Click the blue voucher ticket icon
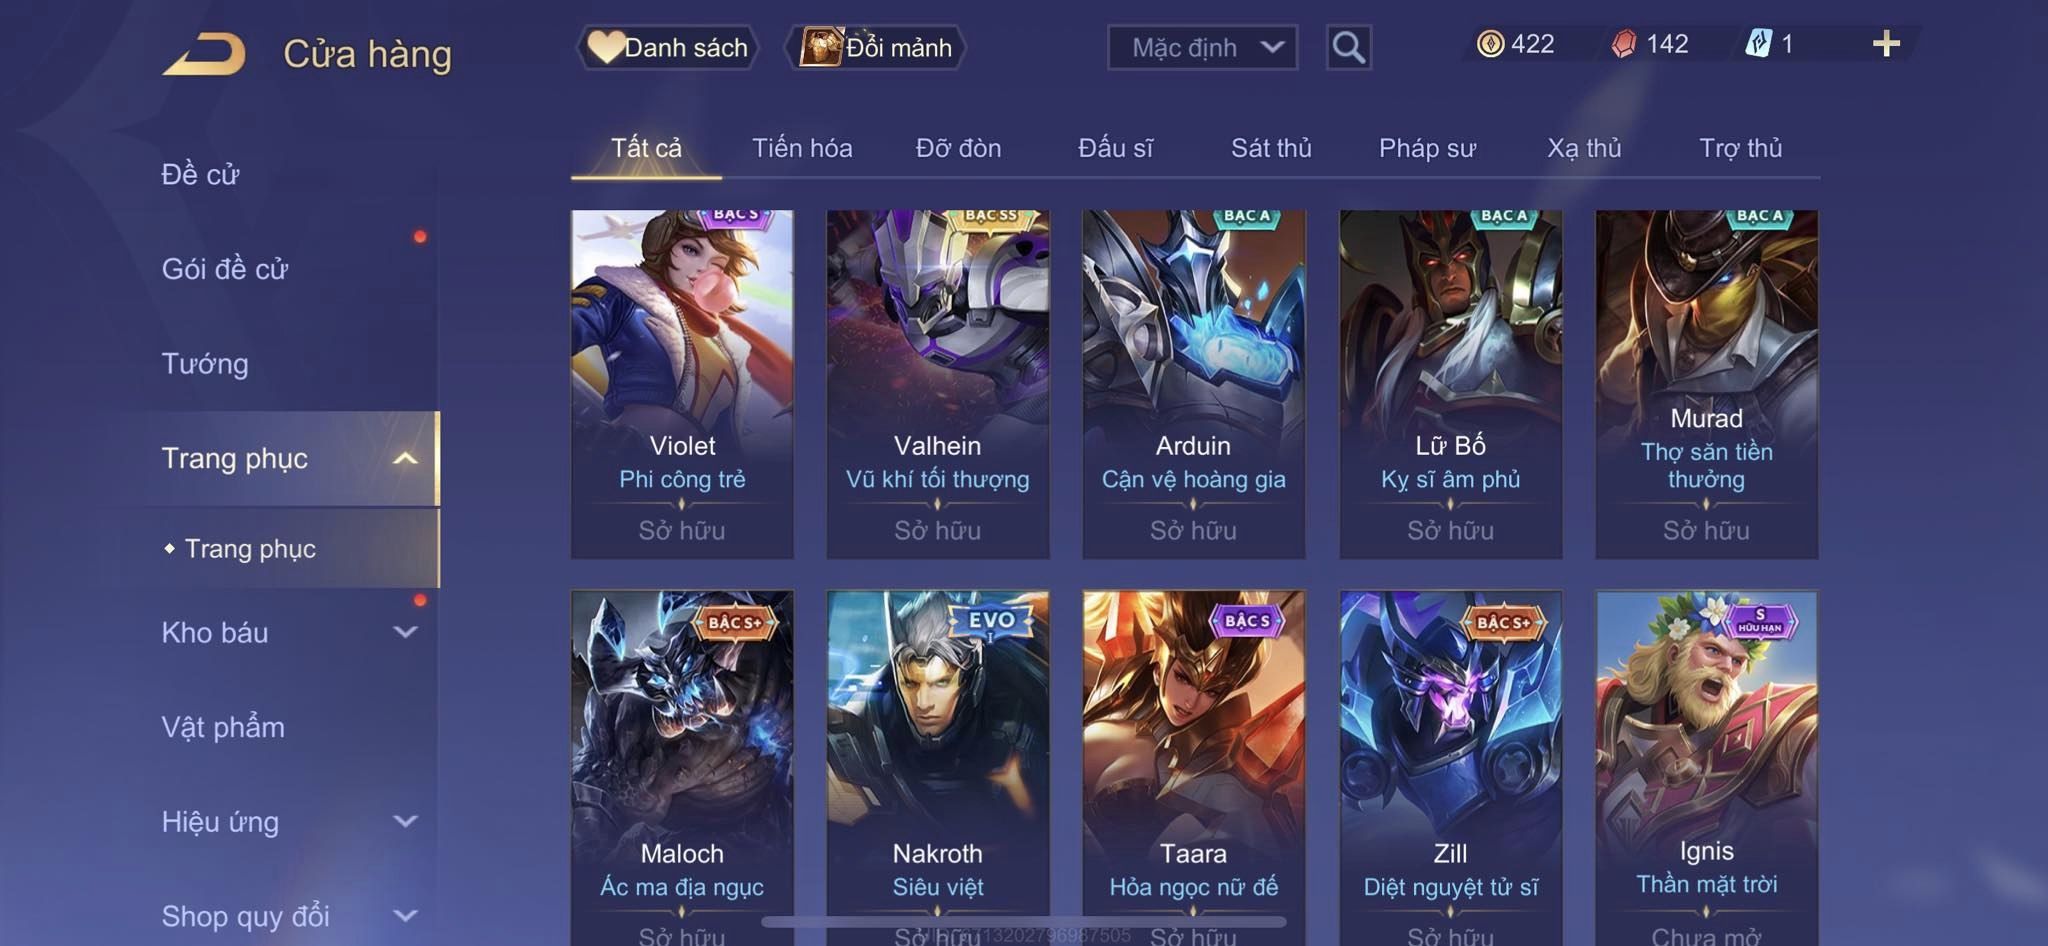 (x=1758, y=44)
